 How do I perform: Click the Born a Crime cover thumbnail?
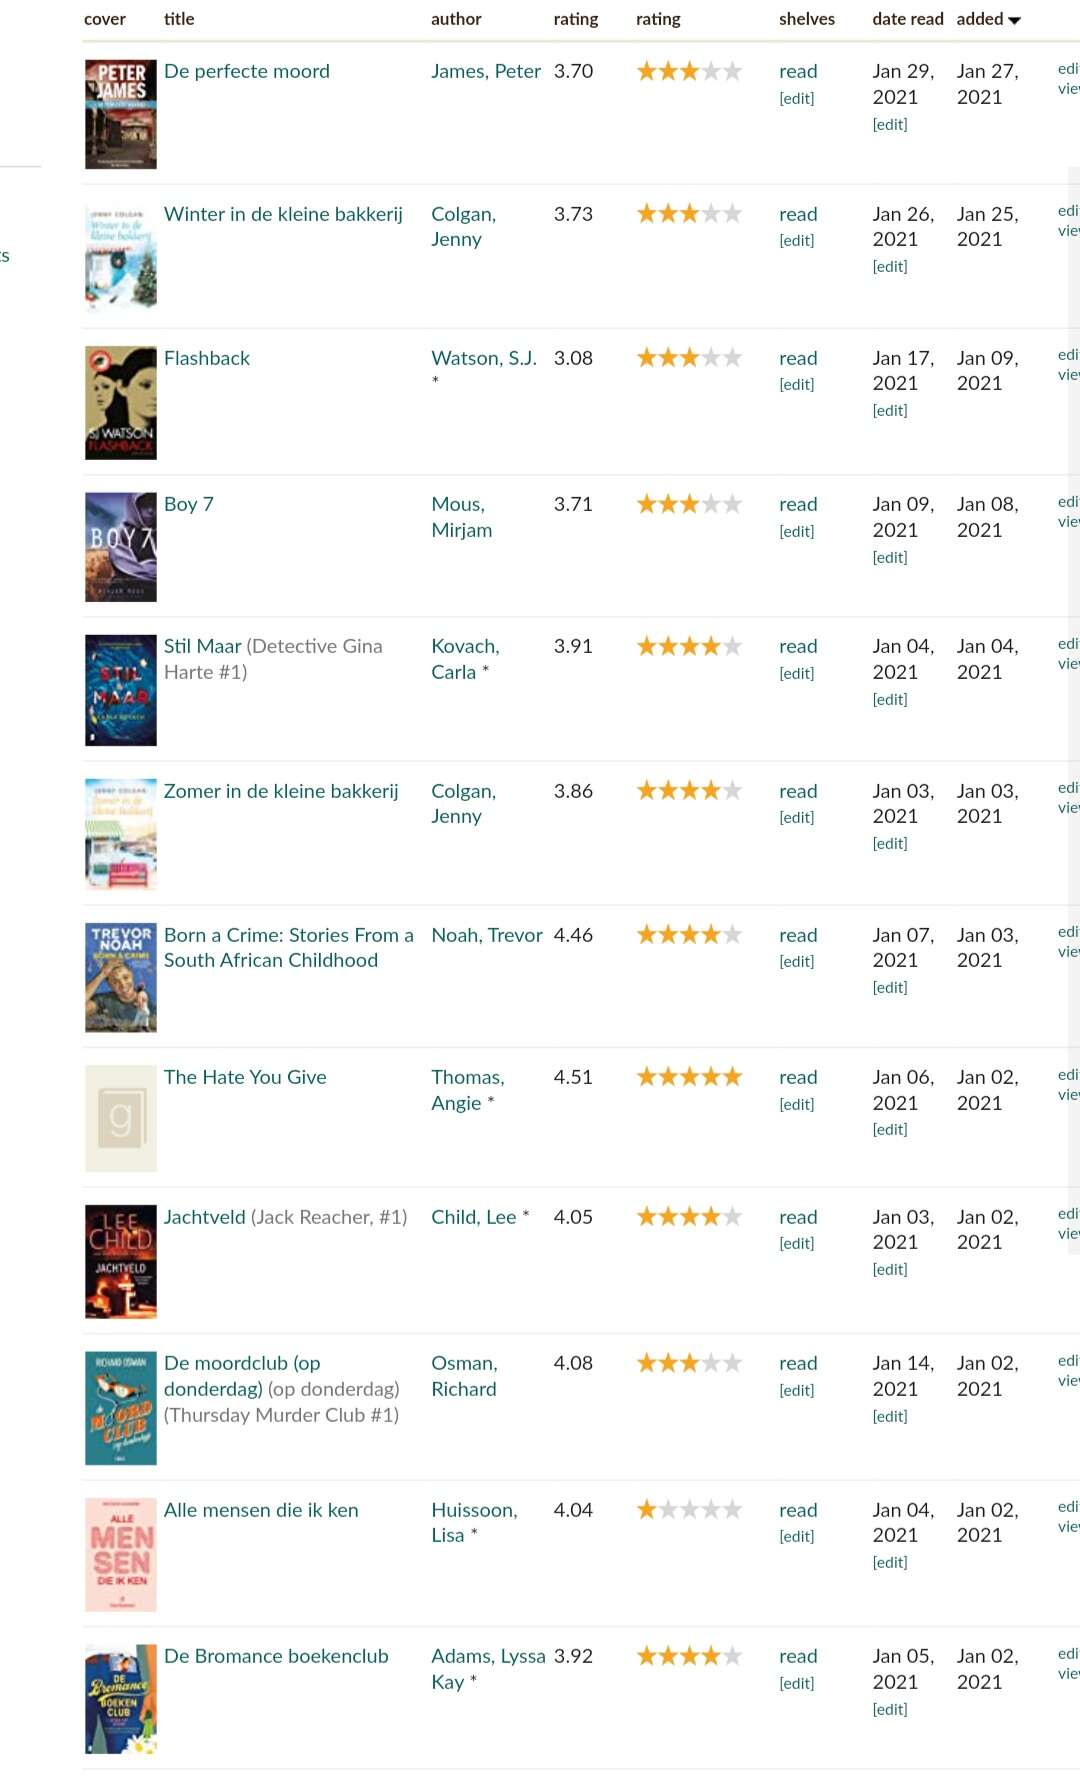pyautogui.click(x=121, y=977)
